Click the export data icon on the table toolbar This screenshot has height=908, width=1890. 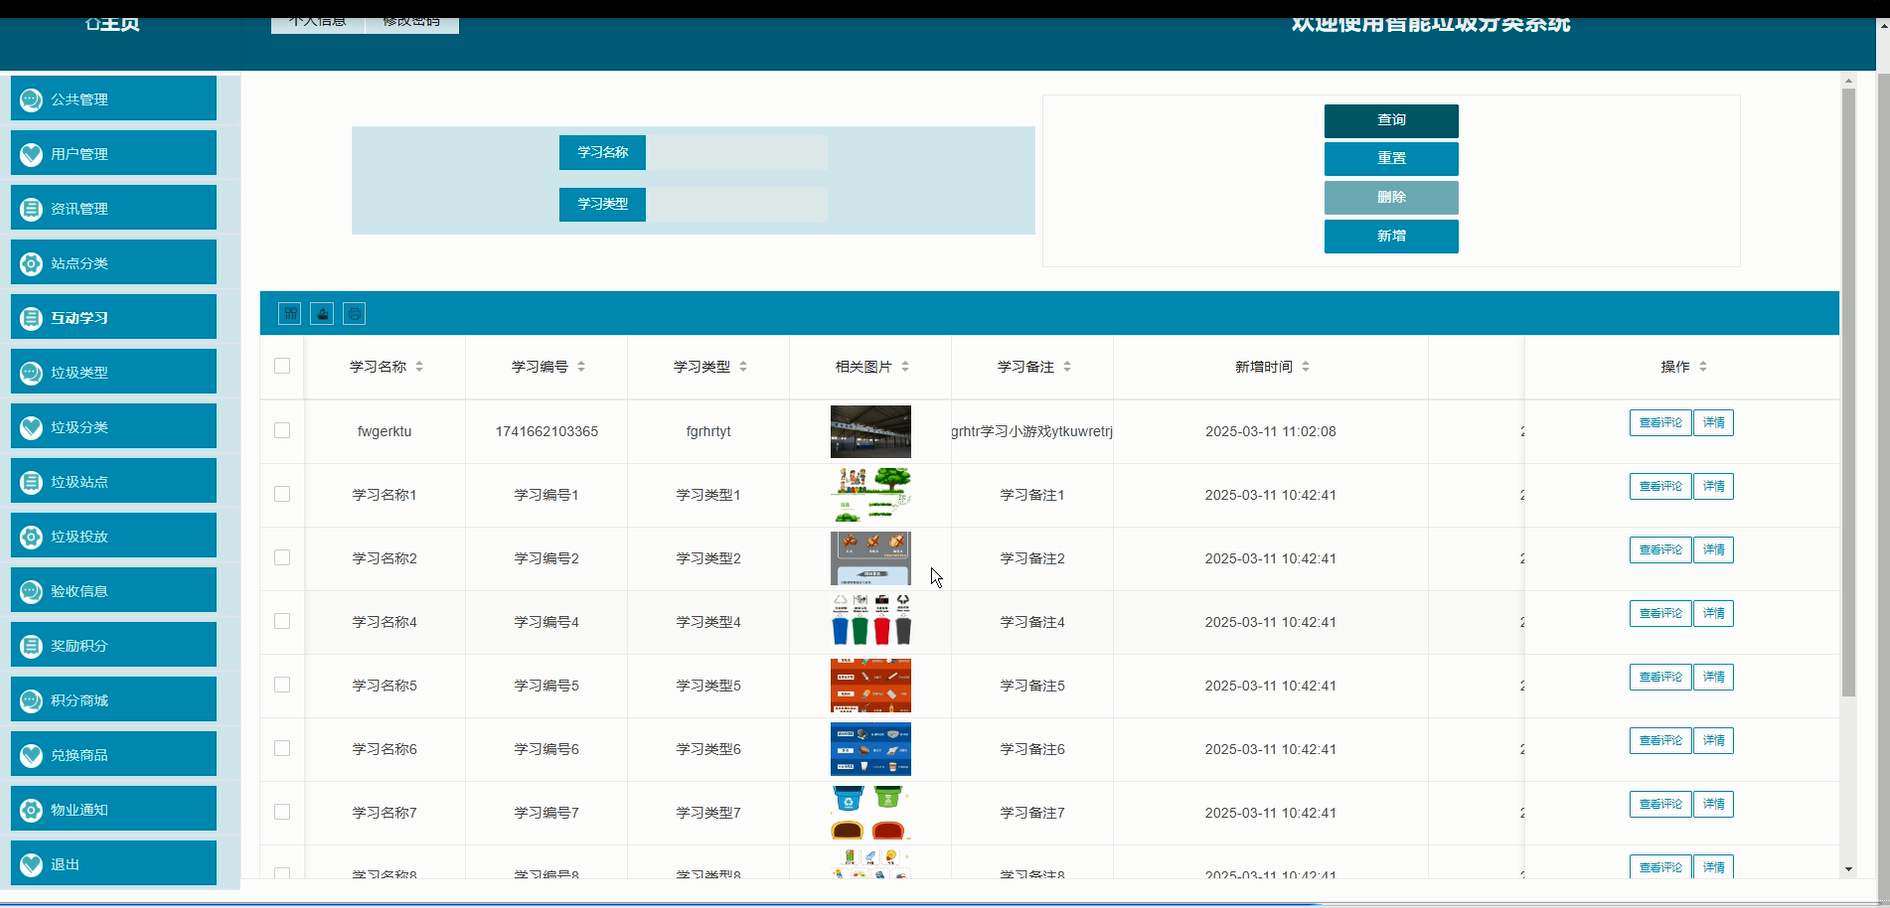pos(321,313)
